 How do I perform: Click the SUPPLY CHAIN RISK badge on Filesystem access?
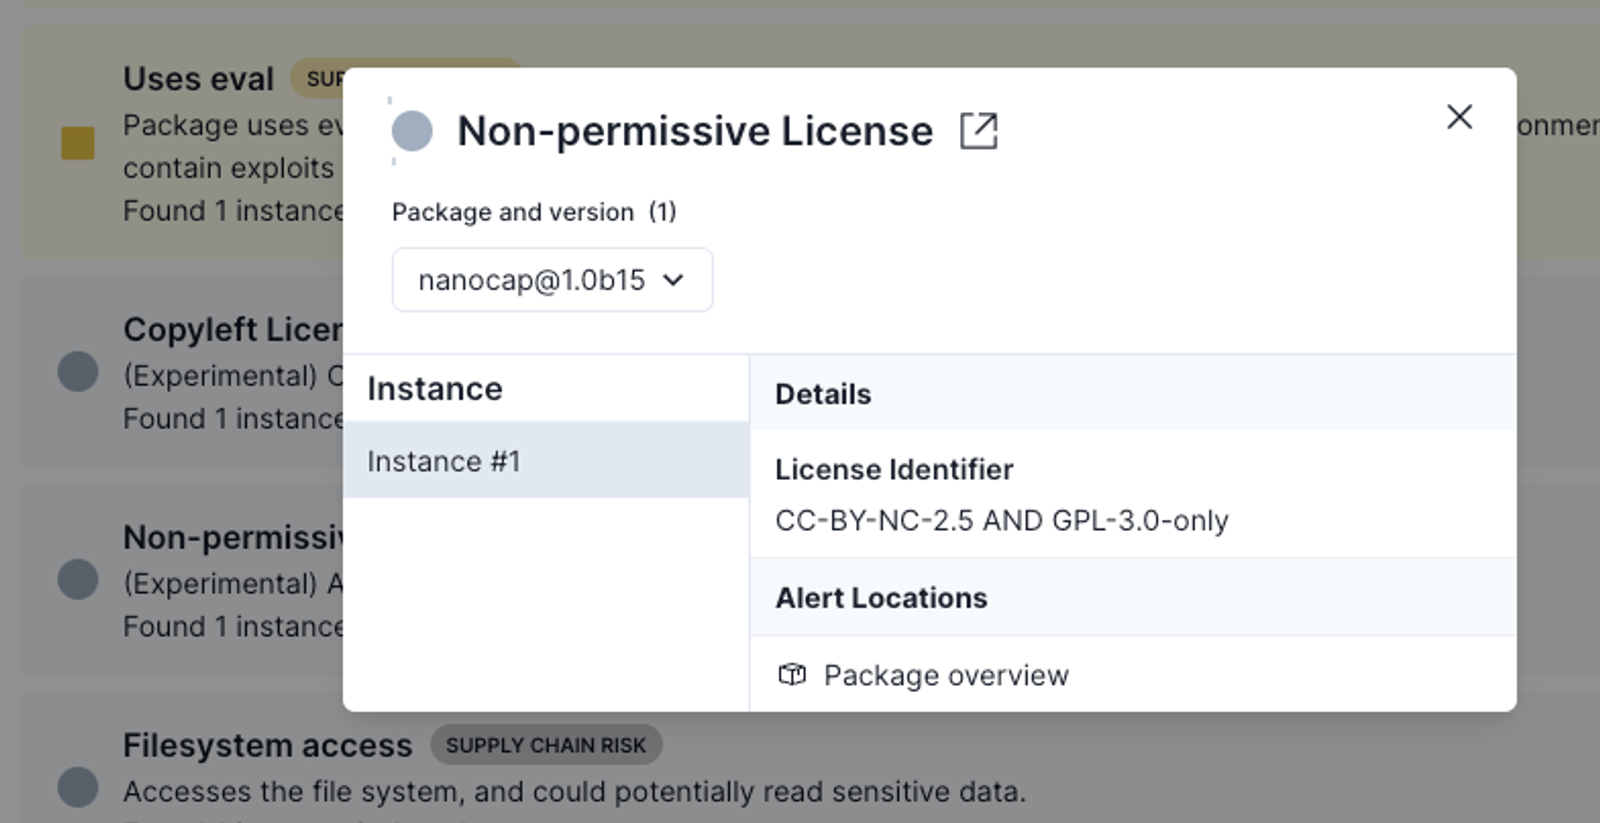[x=546, y=745]
